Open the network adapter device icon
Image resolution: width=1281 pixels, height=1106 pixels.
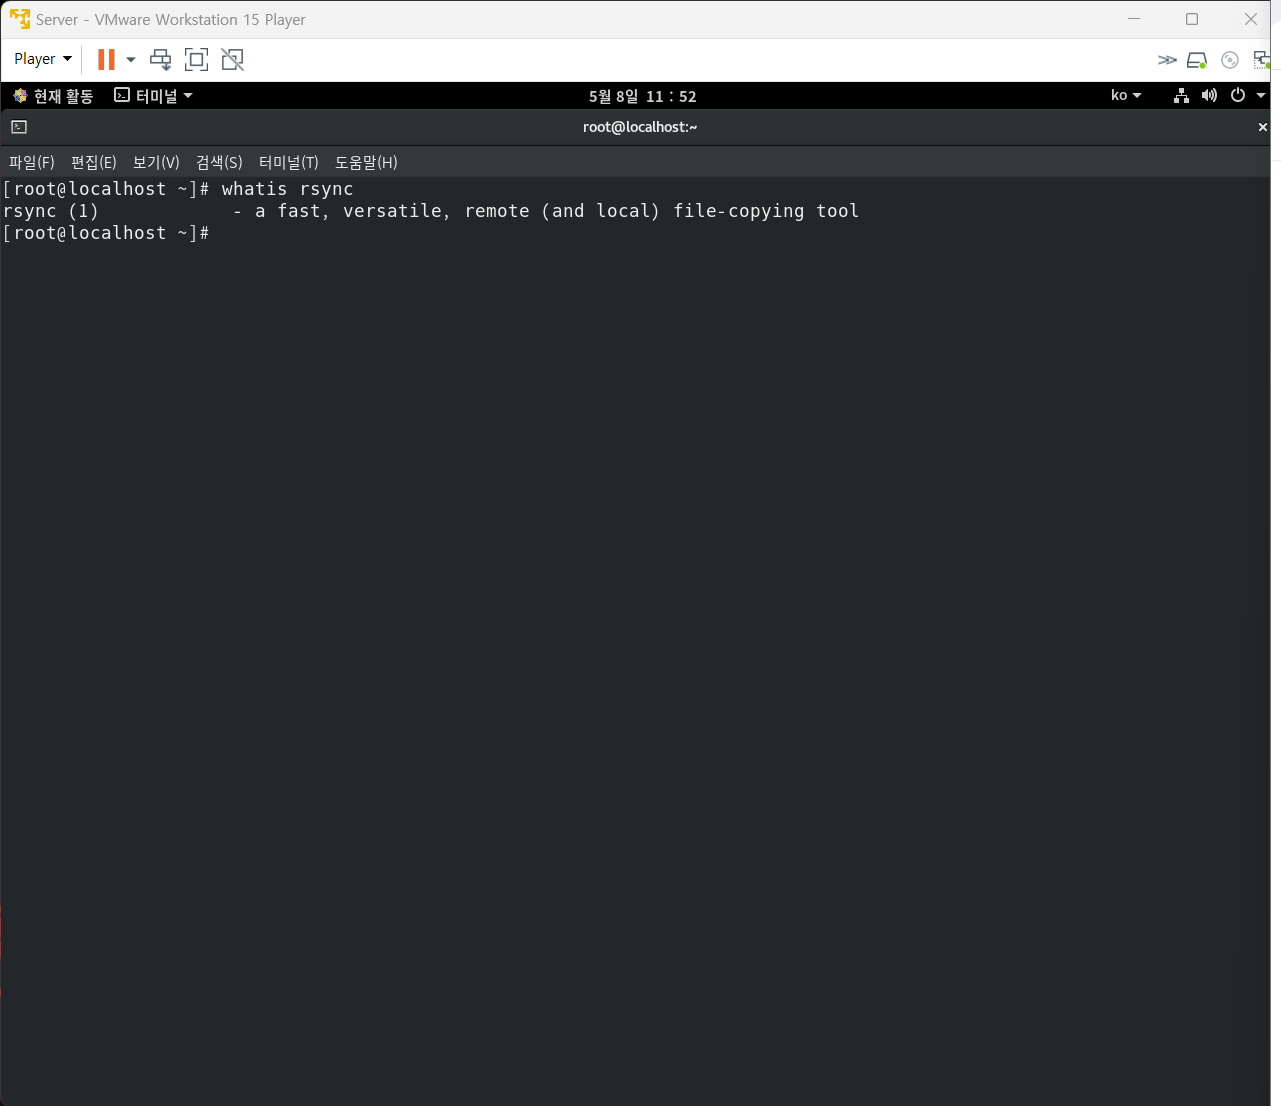pyautogui.click(x=1261, y=60)
